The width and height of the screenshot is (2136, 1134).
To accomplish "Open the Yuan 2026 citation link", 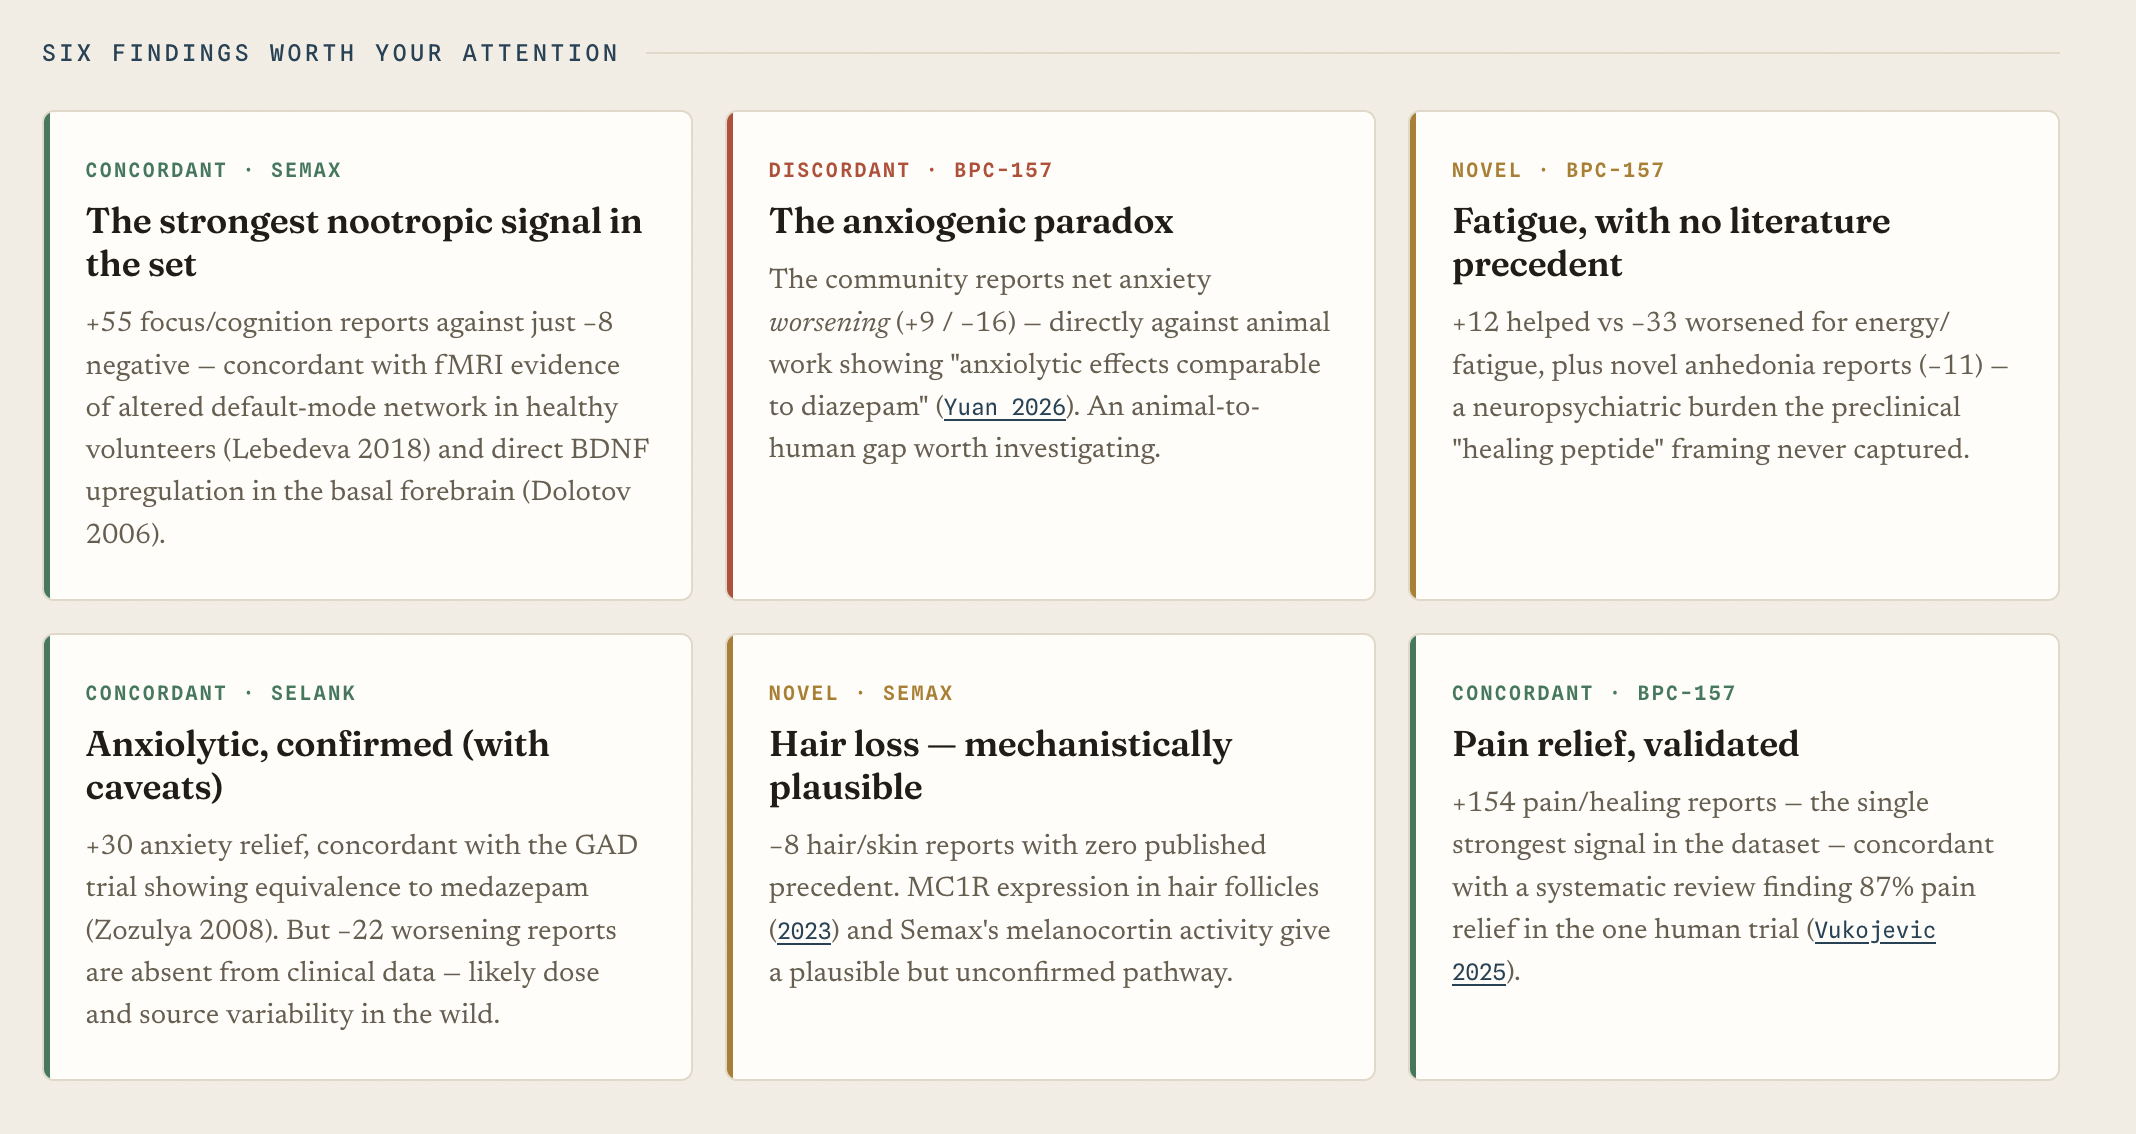I will pyautogui.click(x=1005, y=407).
